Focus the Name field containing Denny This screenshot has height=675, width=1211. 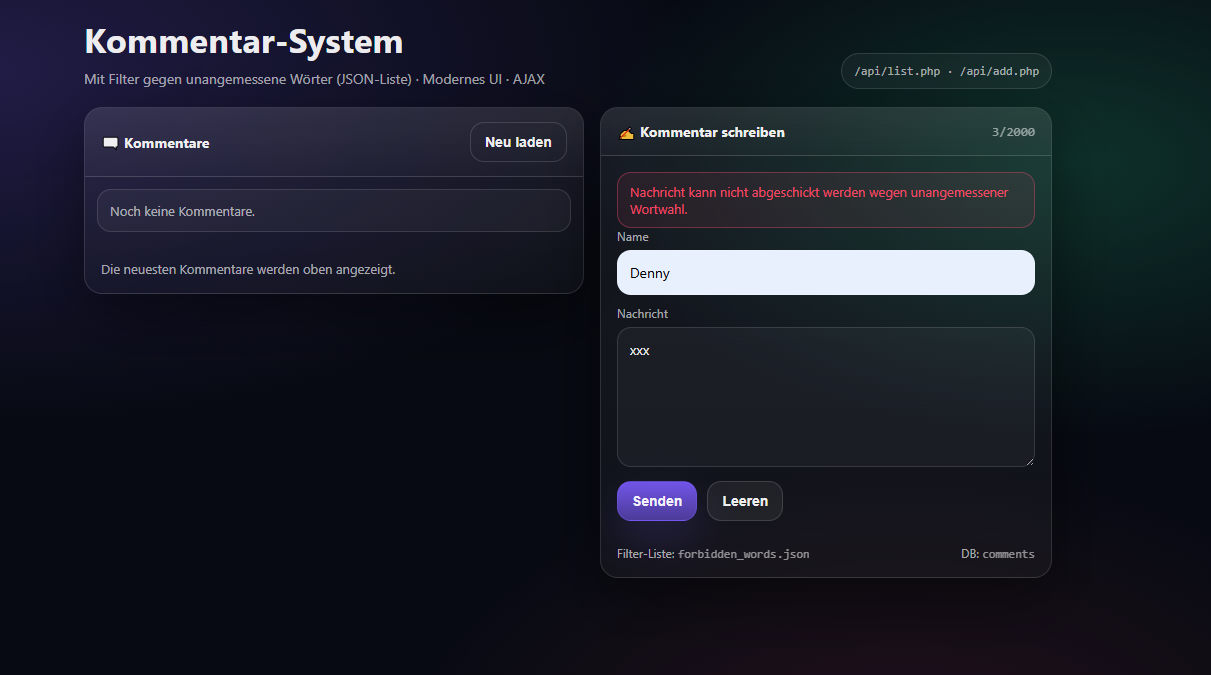point(825,273)
